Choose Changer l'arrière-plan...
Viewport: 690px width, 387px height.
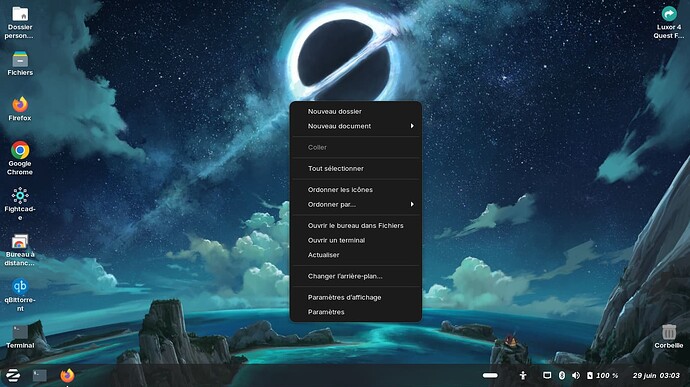click(x=356, y=276)
